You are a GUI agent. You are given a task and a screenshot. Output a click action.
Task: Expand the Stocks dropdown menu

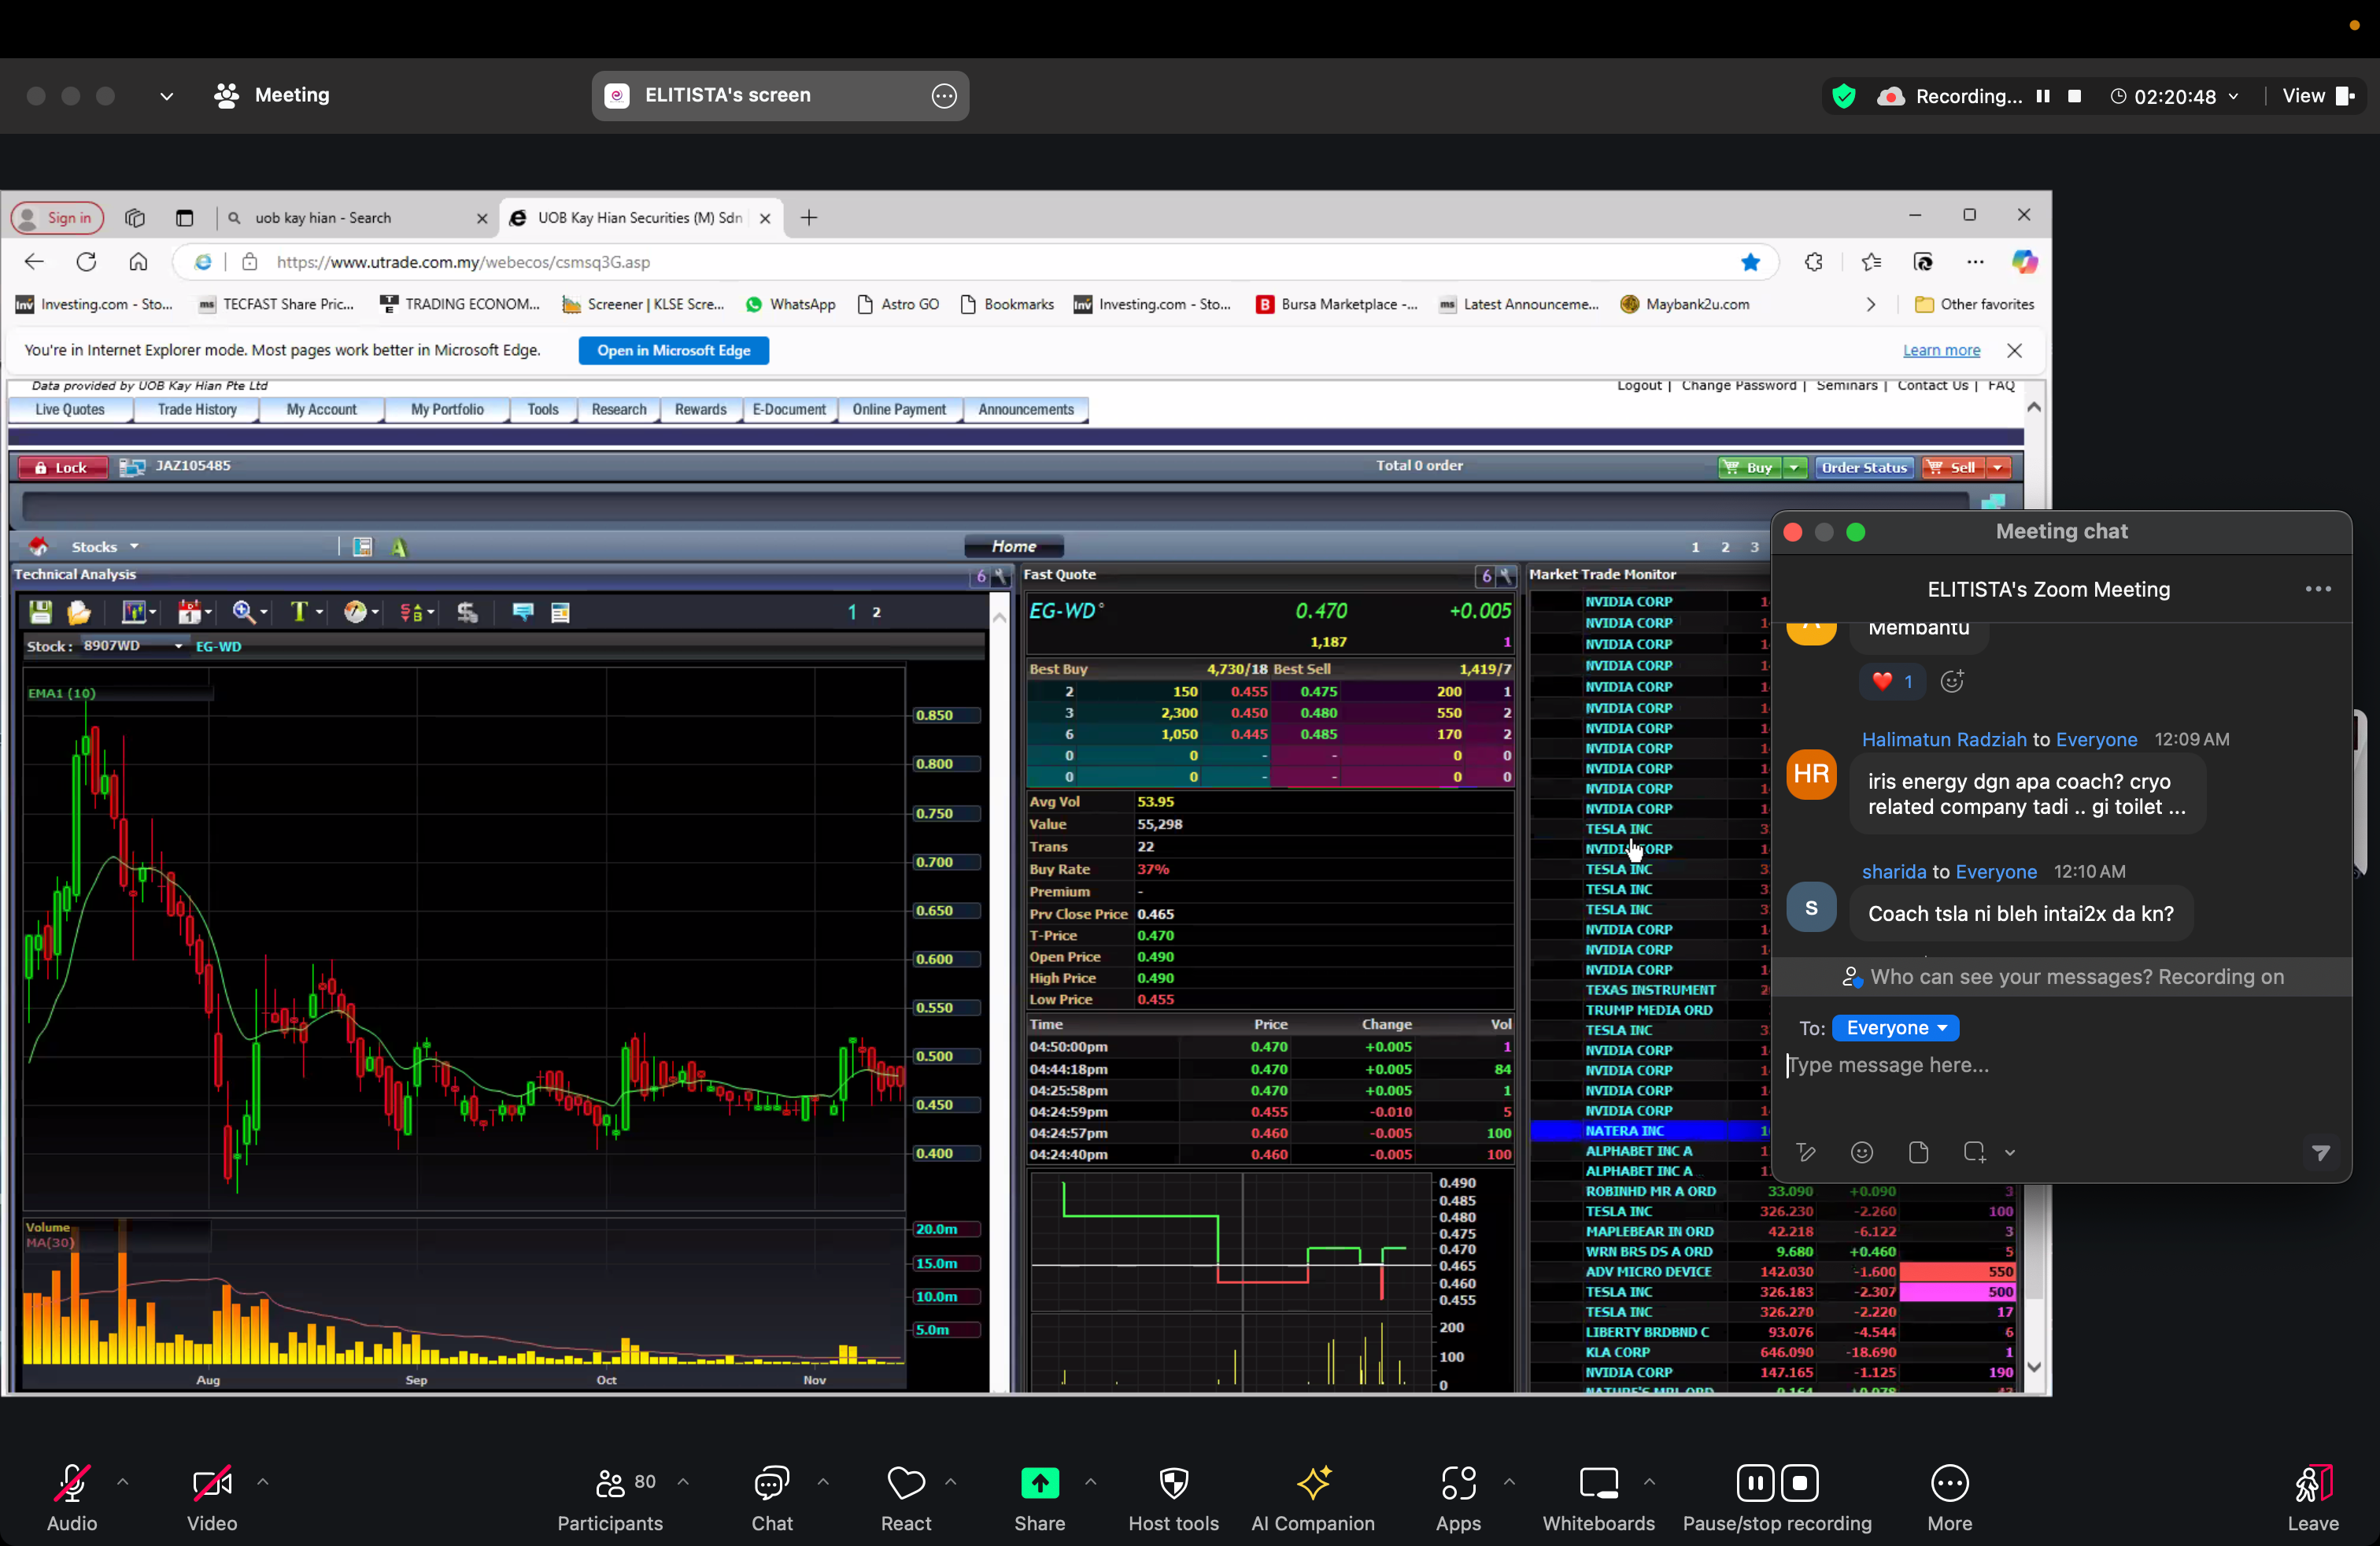click(x=105, y=547)
